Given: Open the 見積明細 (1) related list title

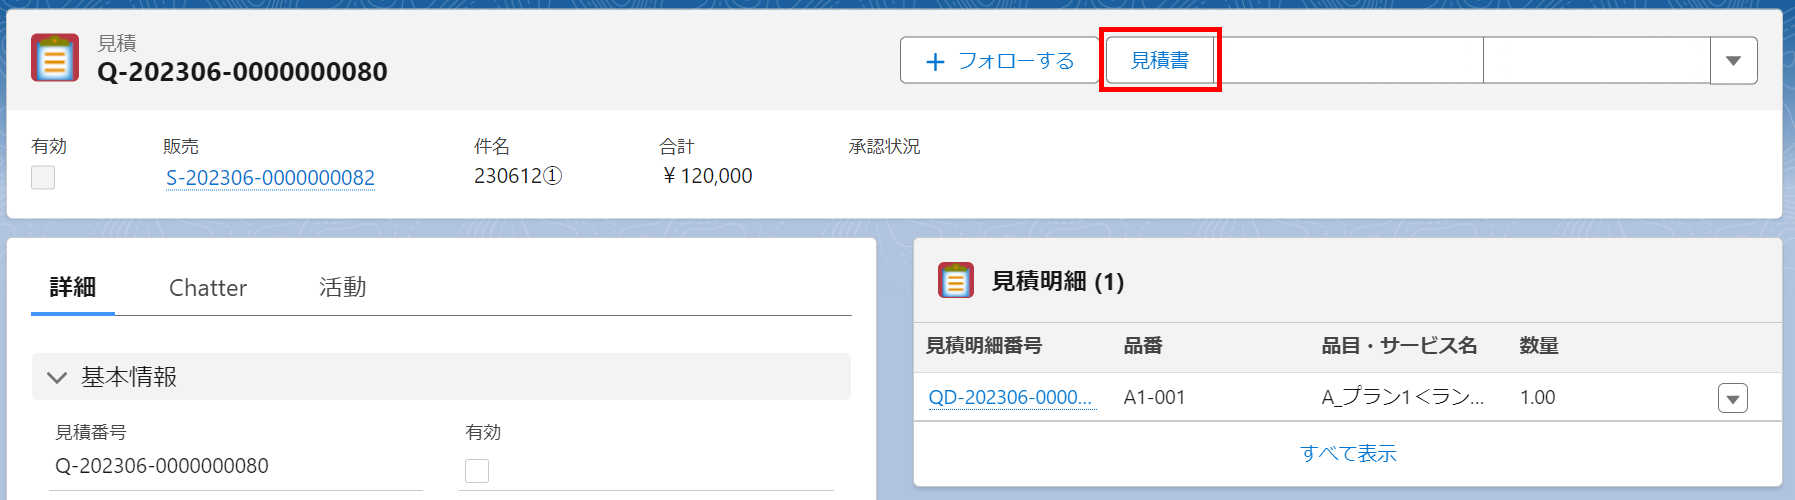Looking at the screenshot, I should click(1057, 282).
